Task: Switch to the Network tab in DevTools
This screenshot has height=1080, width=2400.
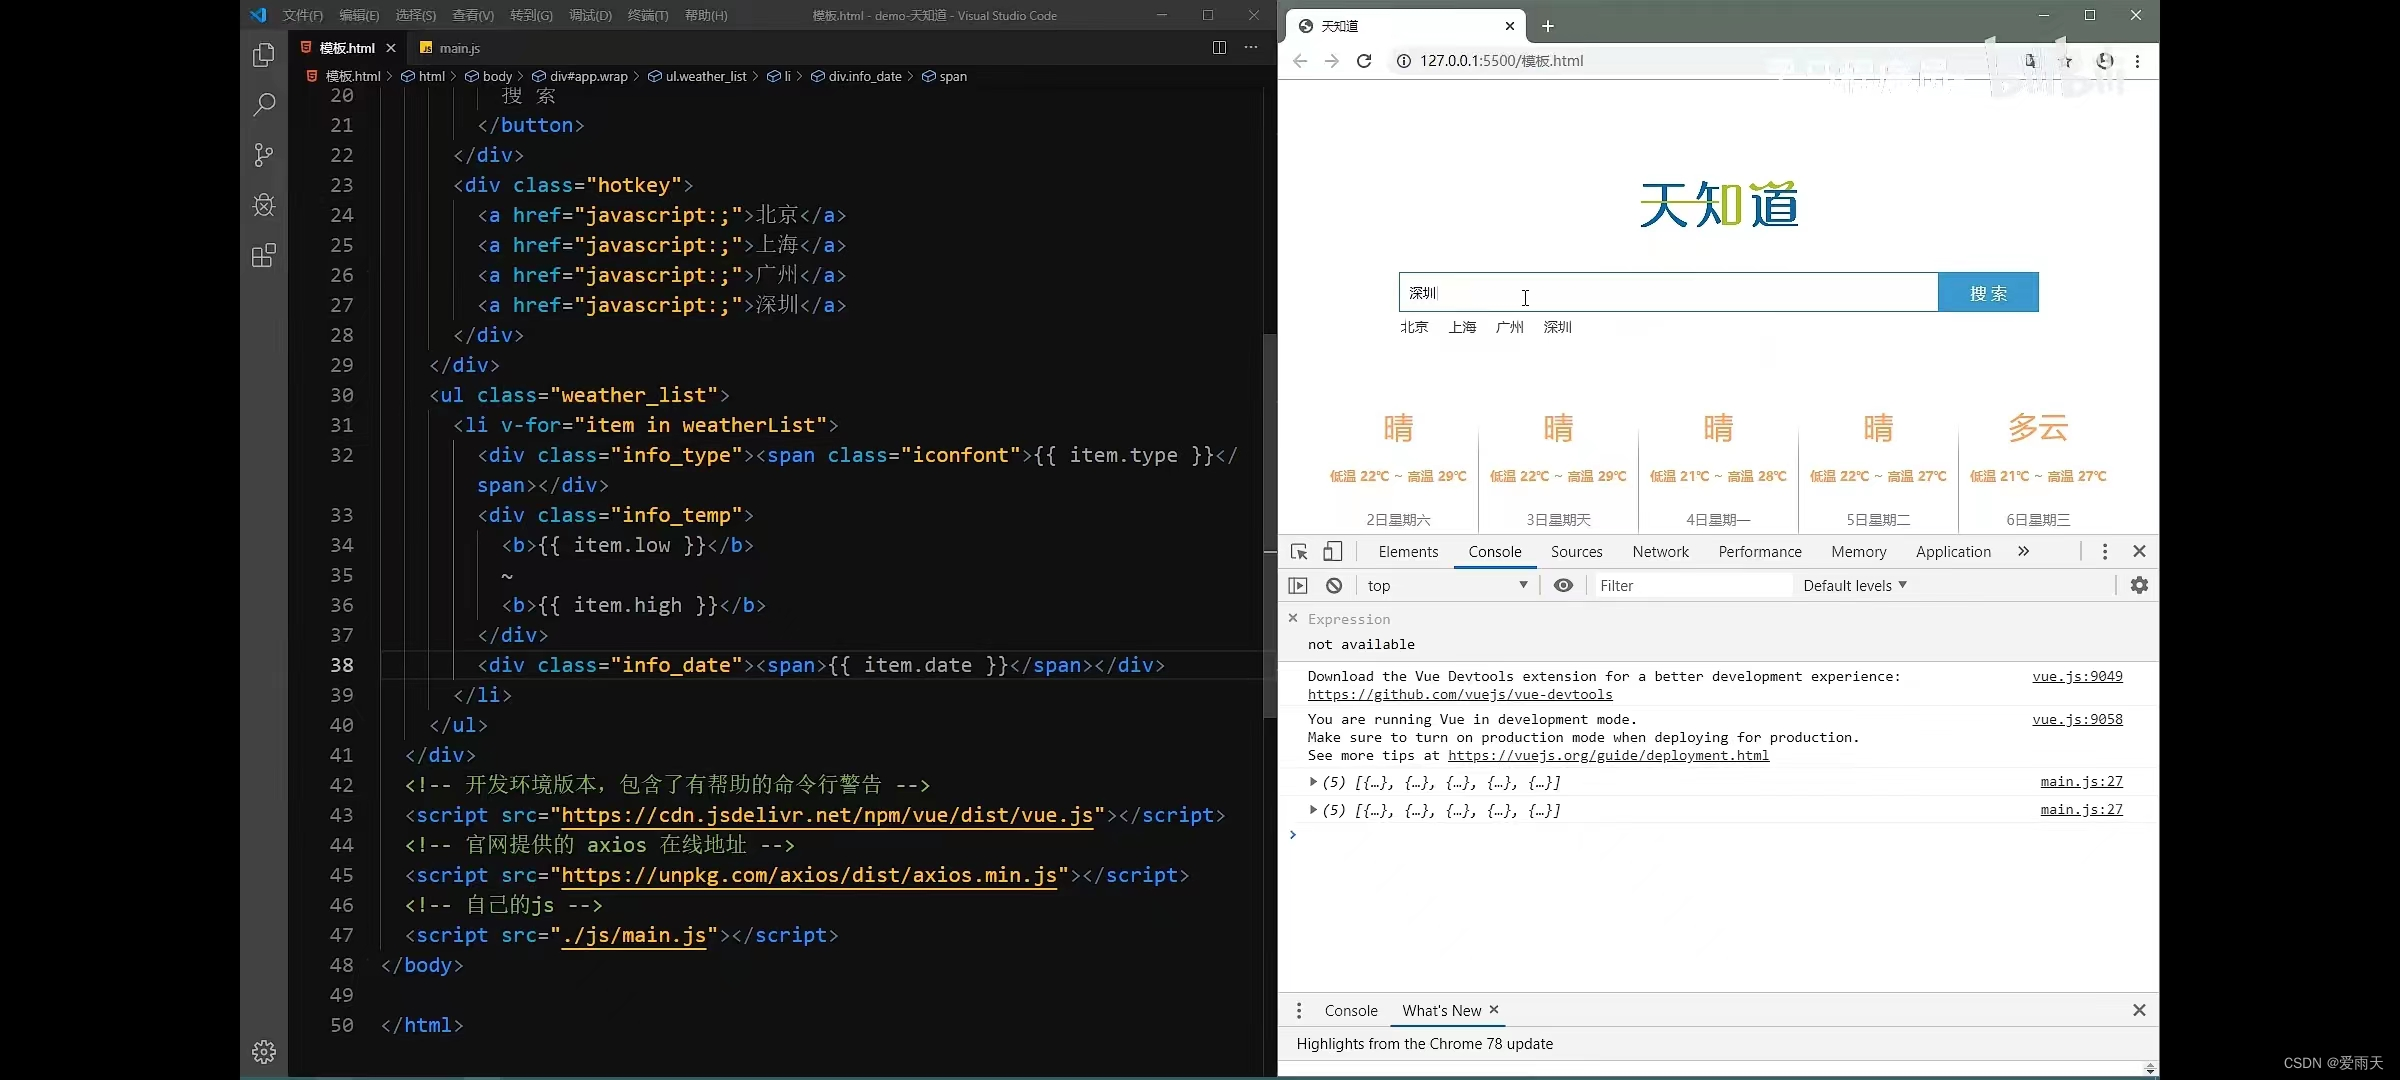Action: tap(1660, 552)
